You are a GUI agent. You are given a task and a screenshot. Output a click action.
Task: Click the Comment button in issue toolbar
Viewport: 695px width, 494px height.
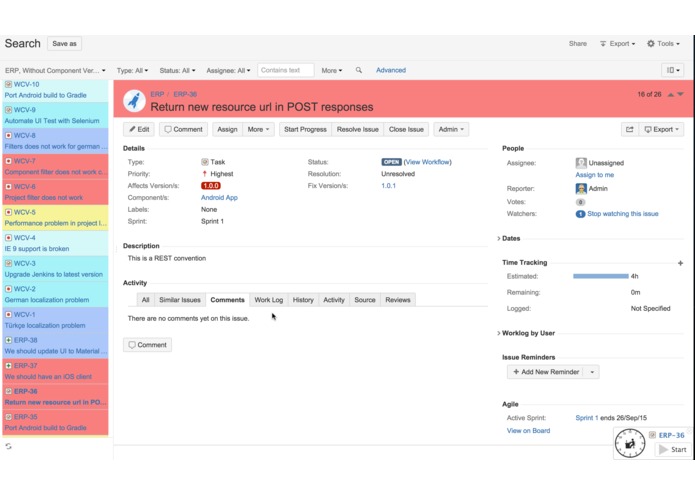click(184, 129)
